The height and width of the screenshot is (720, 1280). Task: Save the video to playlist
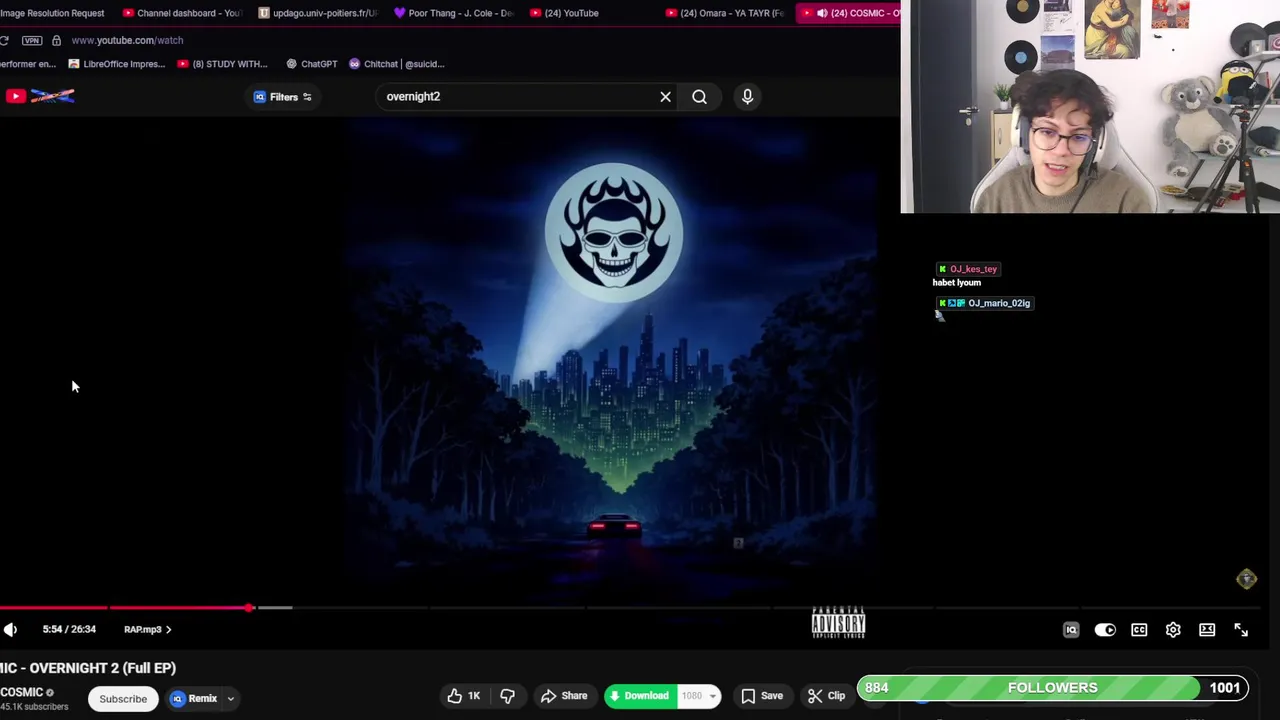(761, 696)
